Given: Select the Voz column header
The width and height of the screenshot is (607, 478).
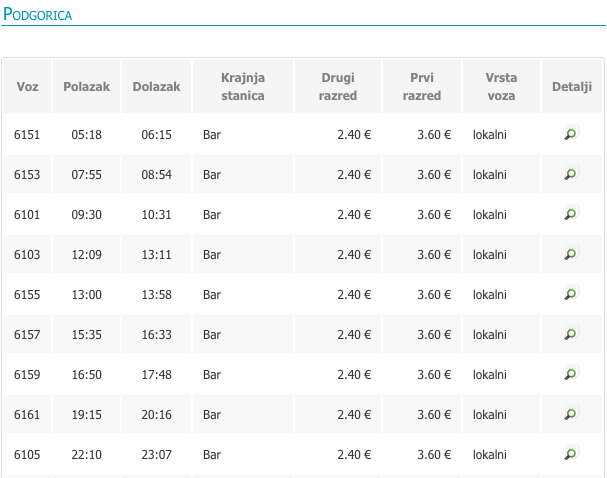Looking at the screenshot, I should pos(27,86).
